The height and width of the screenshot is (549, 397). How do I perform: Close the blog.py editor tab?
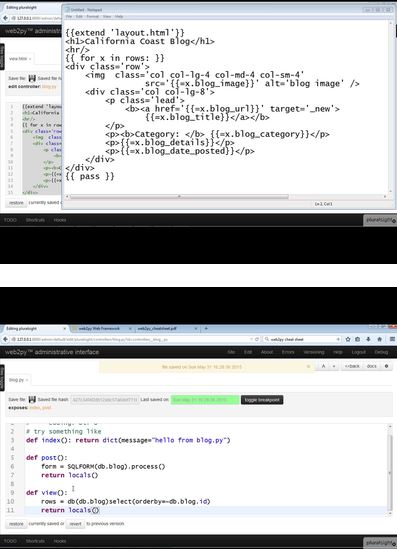click(x=27, y=380)
